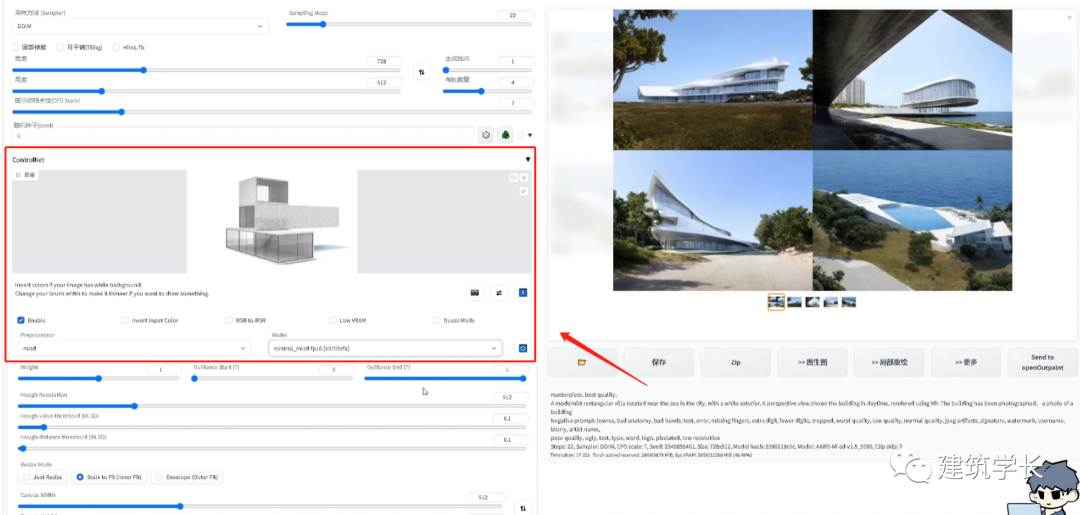Adjust the Sampling steps slider

click(x=320, y=24)
